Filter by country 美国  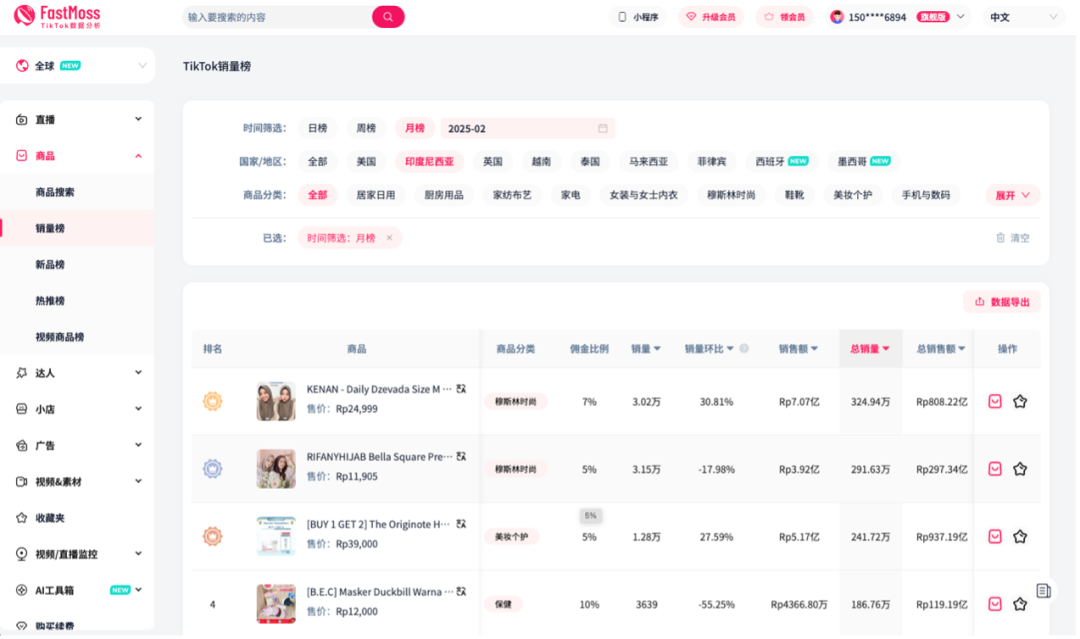point(366,161)
